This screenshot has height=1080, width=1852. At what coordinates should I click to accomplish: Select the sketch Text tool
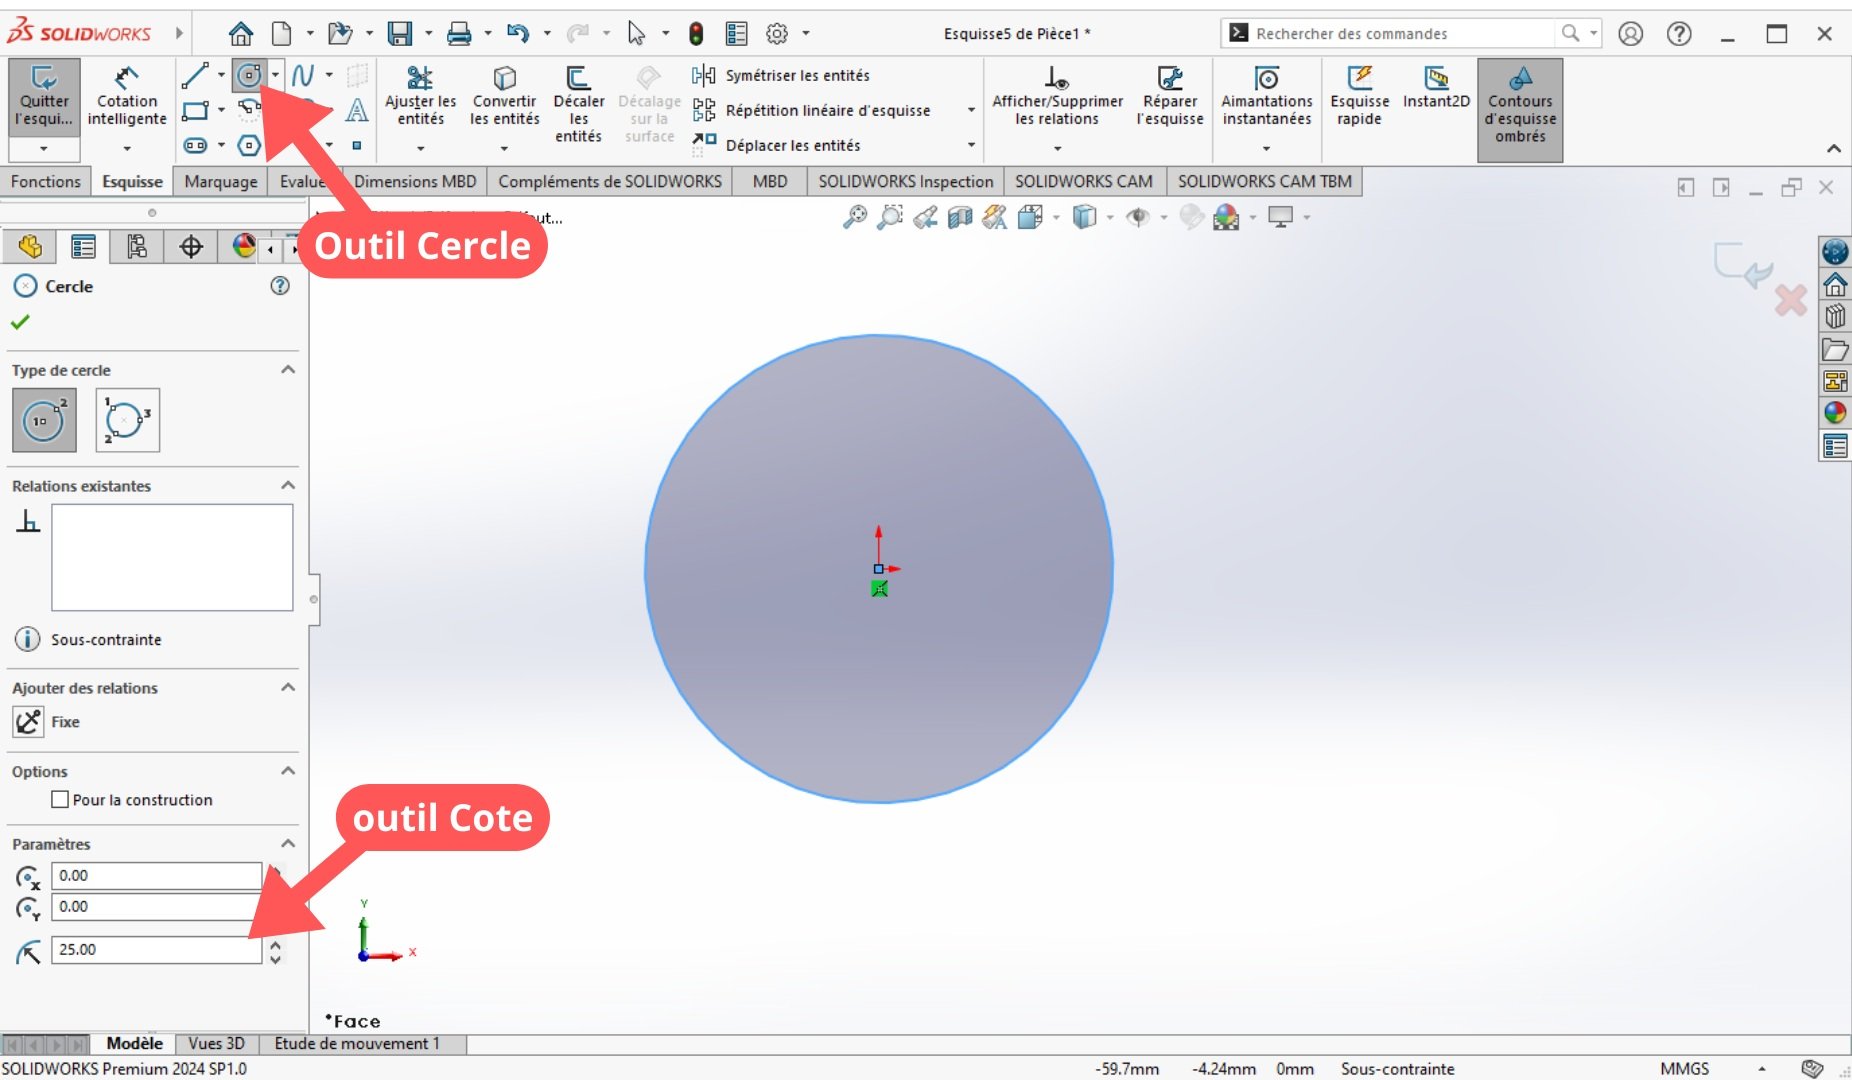356,110
